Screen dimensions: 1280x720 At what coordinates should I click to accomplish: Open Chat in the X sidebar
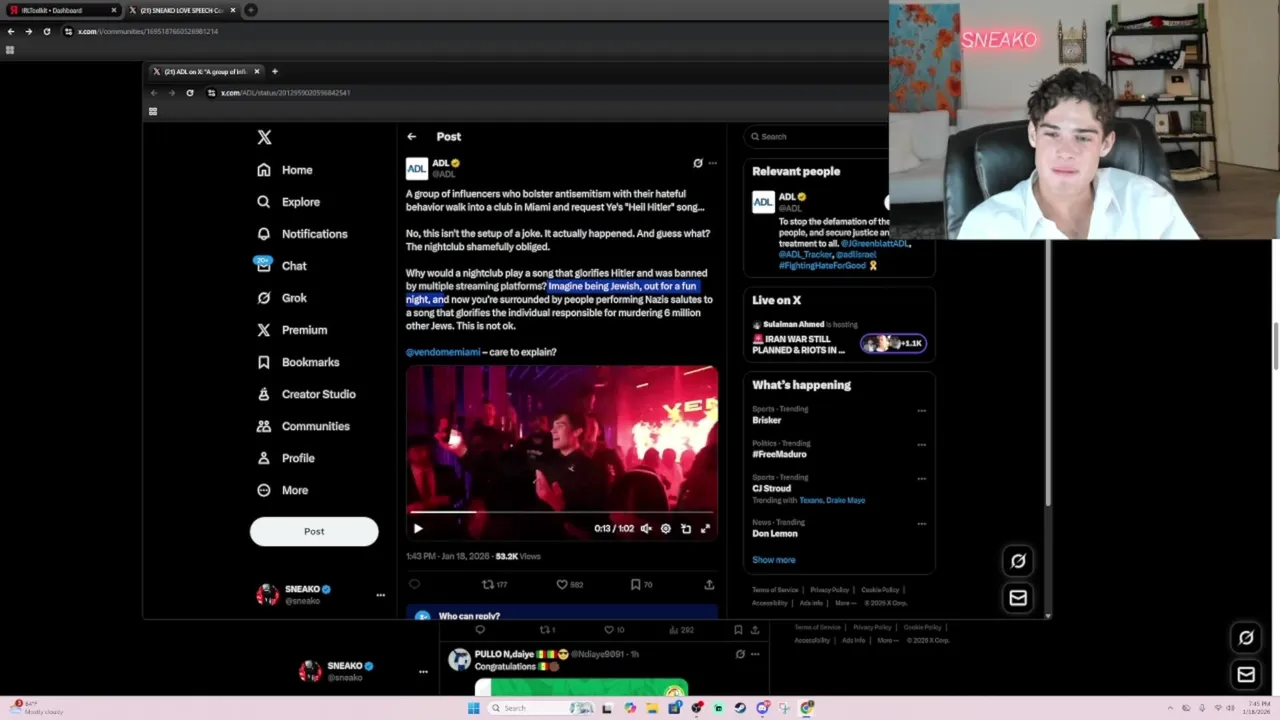coord(282,266)
